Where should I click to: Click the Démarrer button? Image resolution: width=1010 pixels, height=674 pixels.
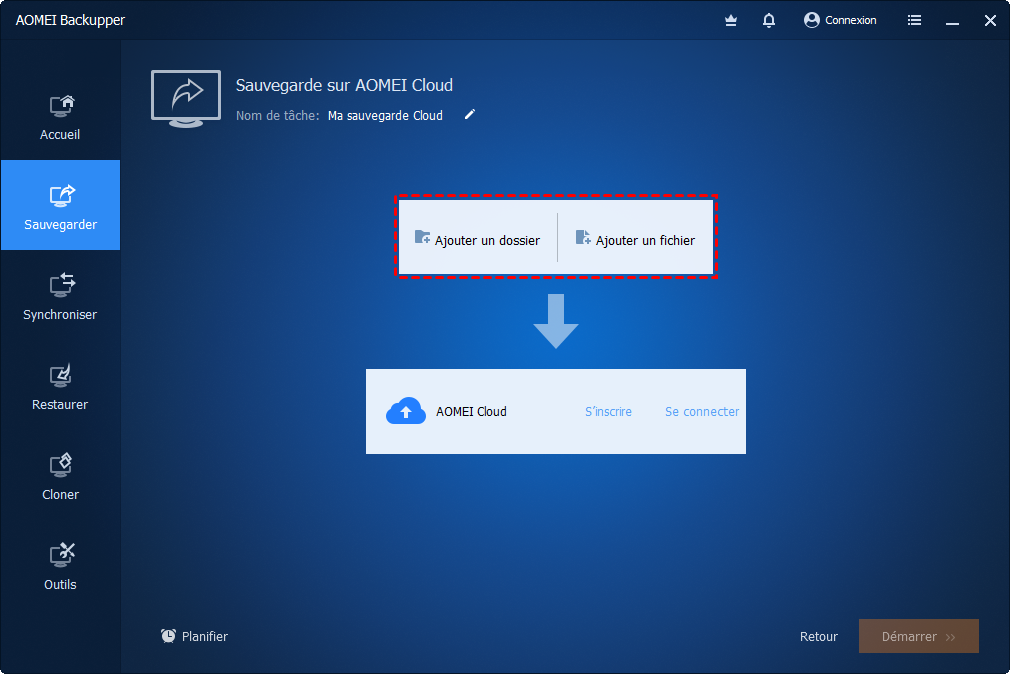pos(919,636)
